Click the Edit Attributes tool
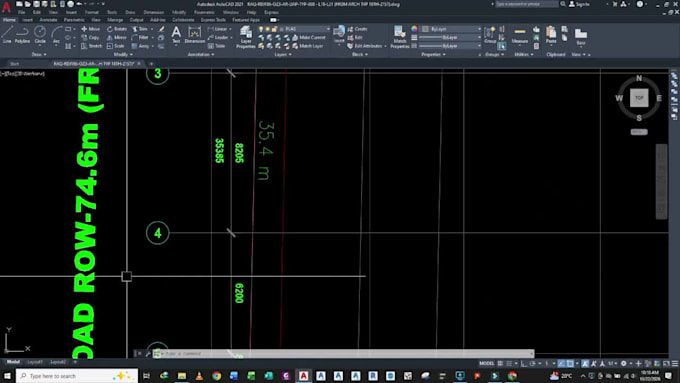Image resolution: width=680 pixels, height=383 pixels. (x=366, y=46)
